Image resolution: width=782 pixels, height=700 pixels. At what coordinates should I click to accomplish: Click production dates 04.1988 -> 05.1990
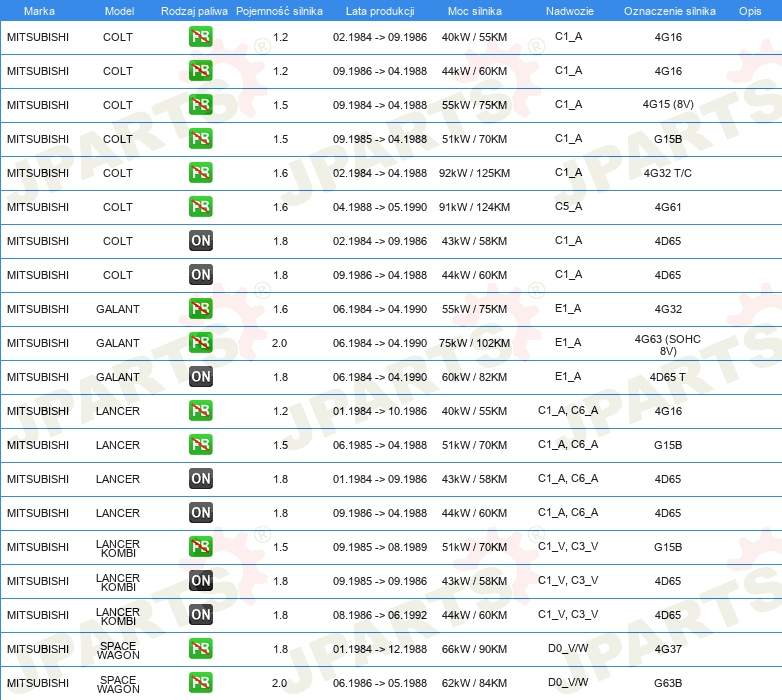point(380,207)
